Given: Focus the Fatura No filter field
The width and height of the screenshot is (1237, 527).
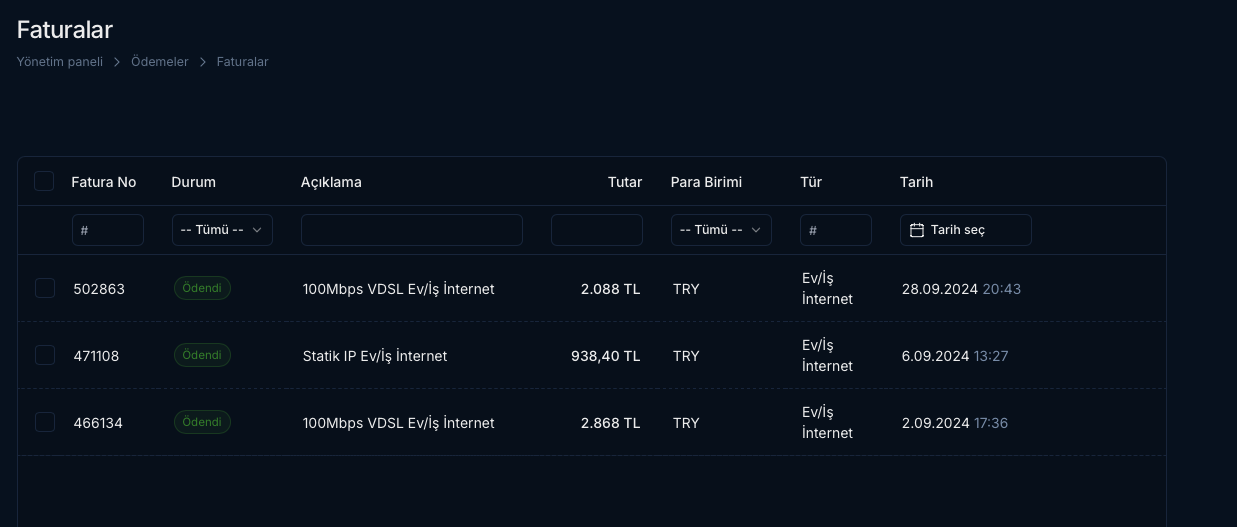Looking at the screenshot, I should coord(108,230).
